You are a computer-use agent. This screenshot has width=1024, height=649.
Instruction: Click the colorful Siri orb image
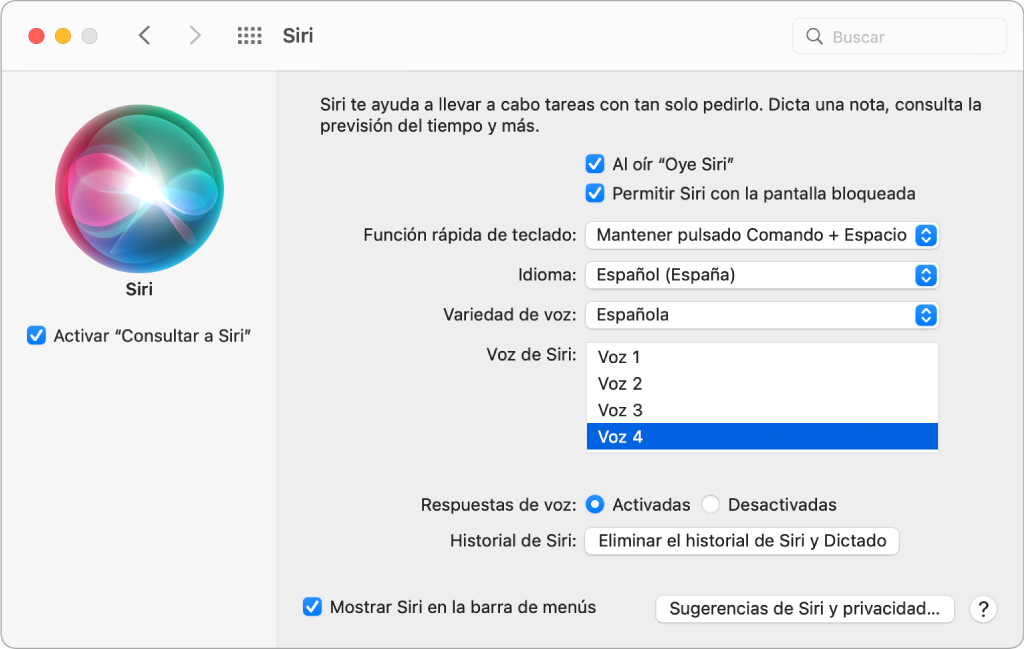[139, 188]
